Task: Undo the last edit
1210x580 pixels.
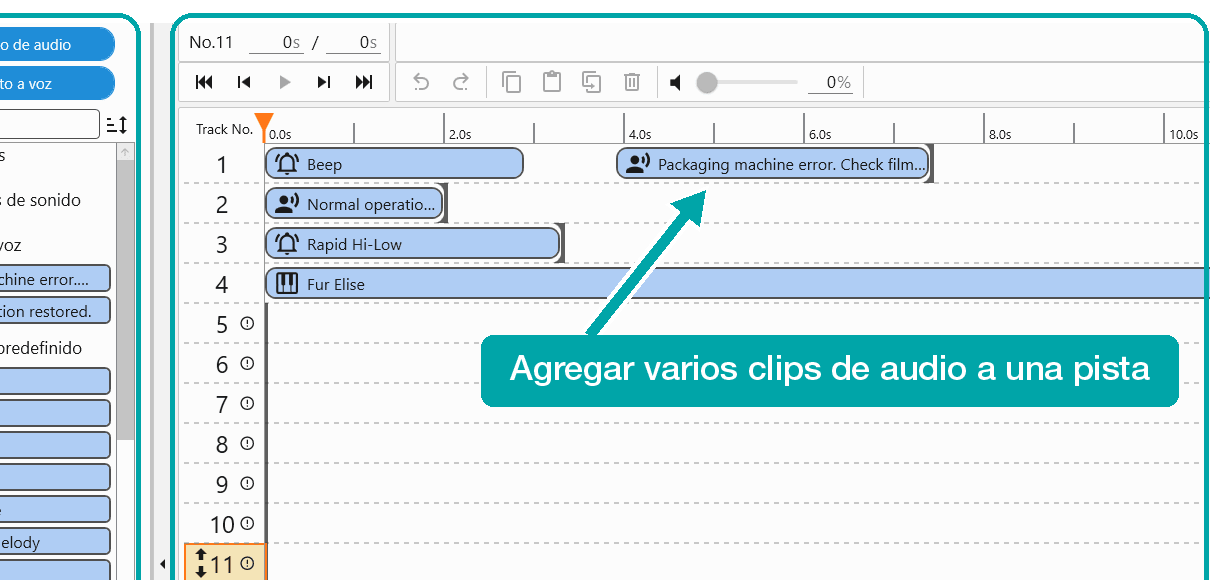Action: tap(421, 82)
